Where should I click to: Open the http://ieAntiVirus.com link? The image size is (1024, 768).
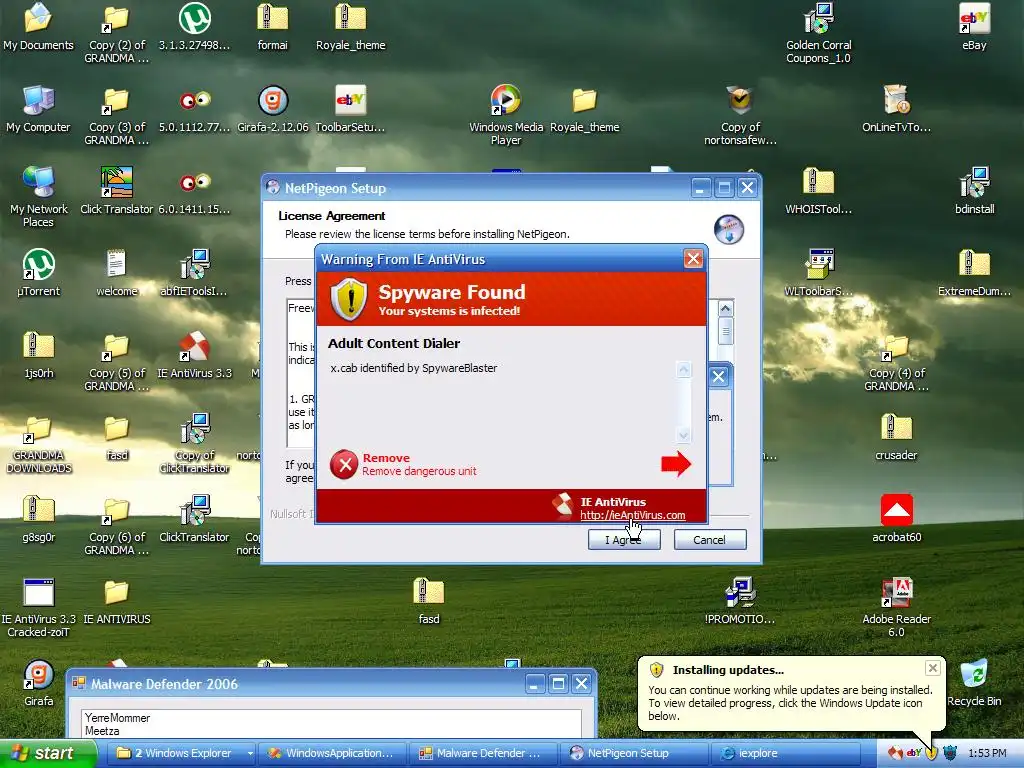pyautogui.click(x=633, y=515)
